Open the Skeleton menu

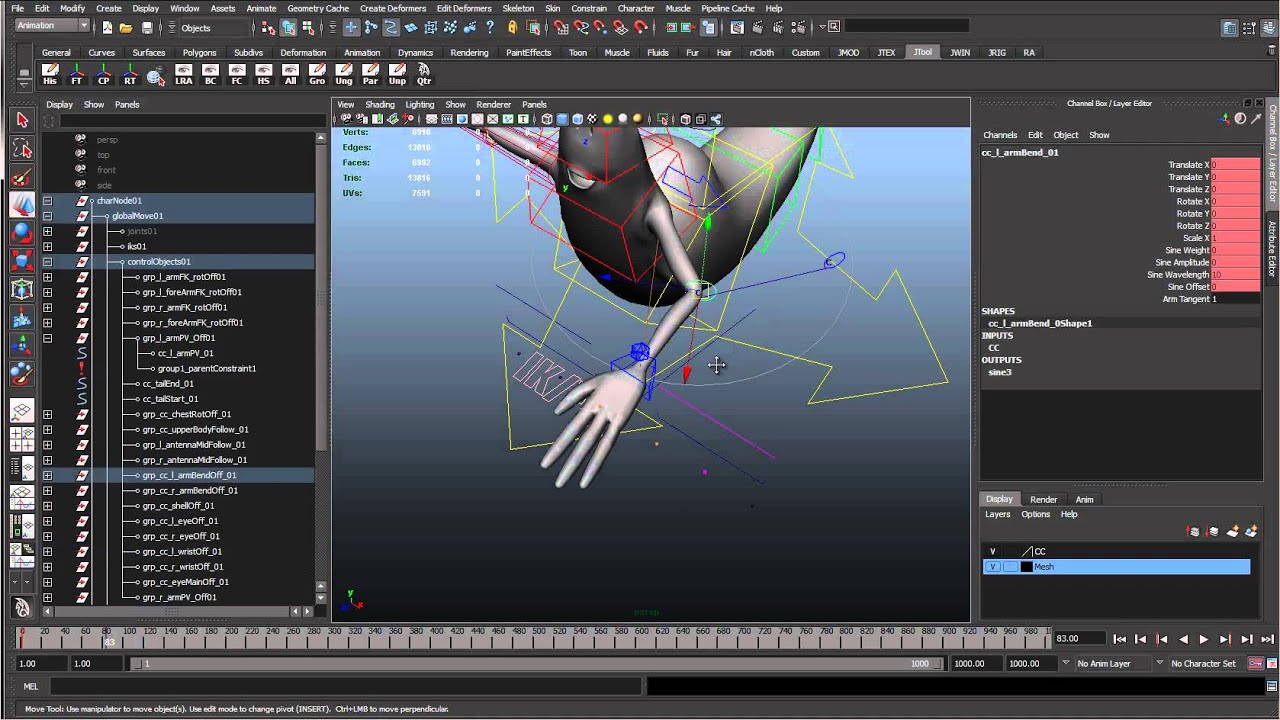point(518,8)
